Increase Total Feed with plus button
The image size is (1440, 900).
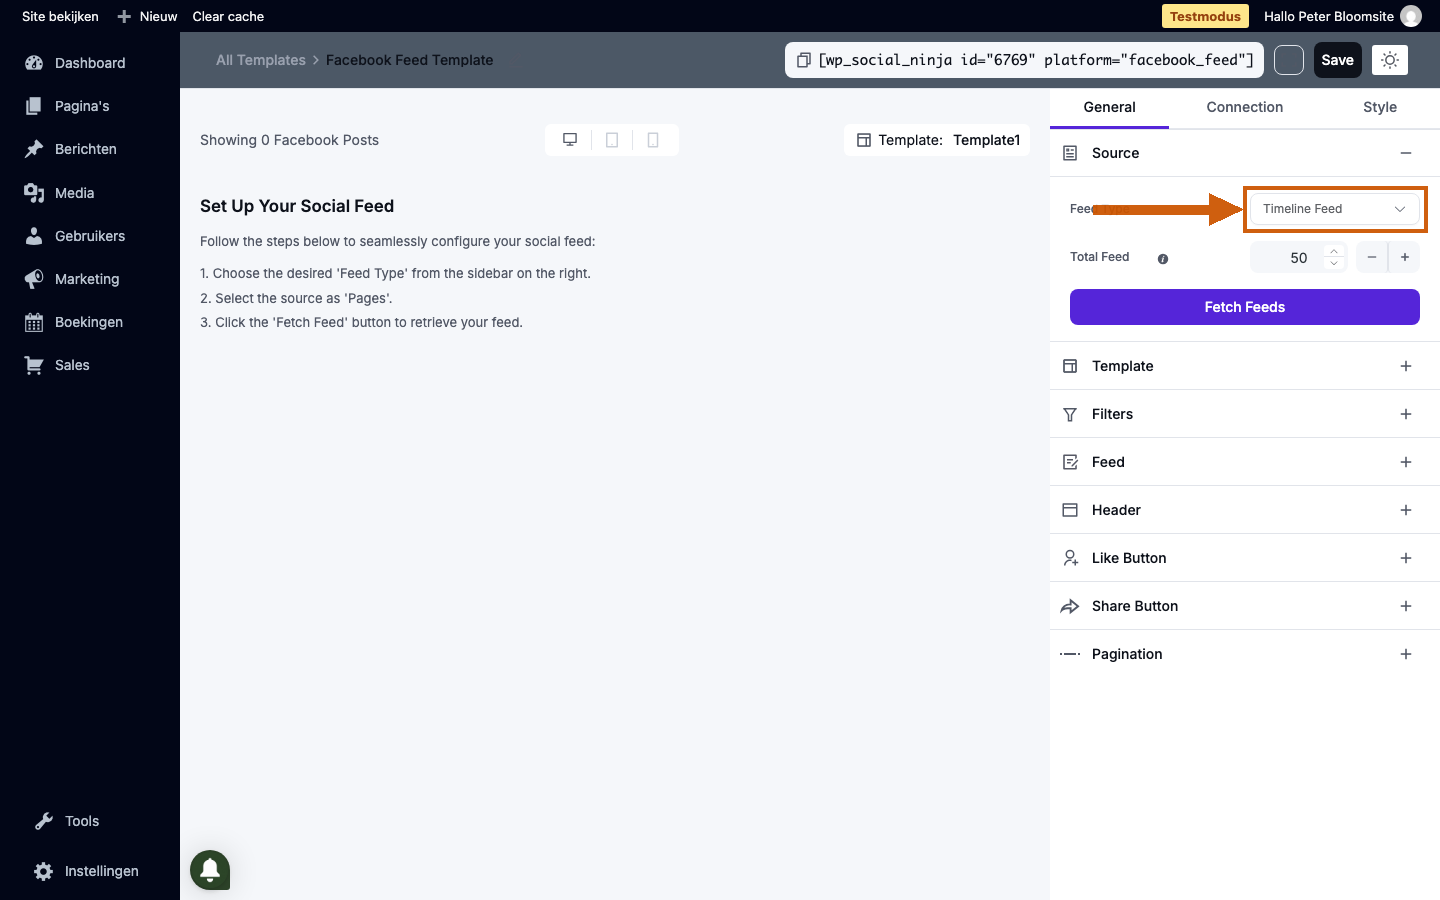click(x=1405, y=257)
